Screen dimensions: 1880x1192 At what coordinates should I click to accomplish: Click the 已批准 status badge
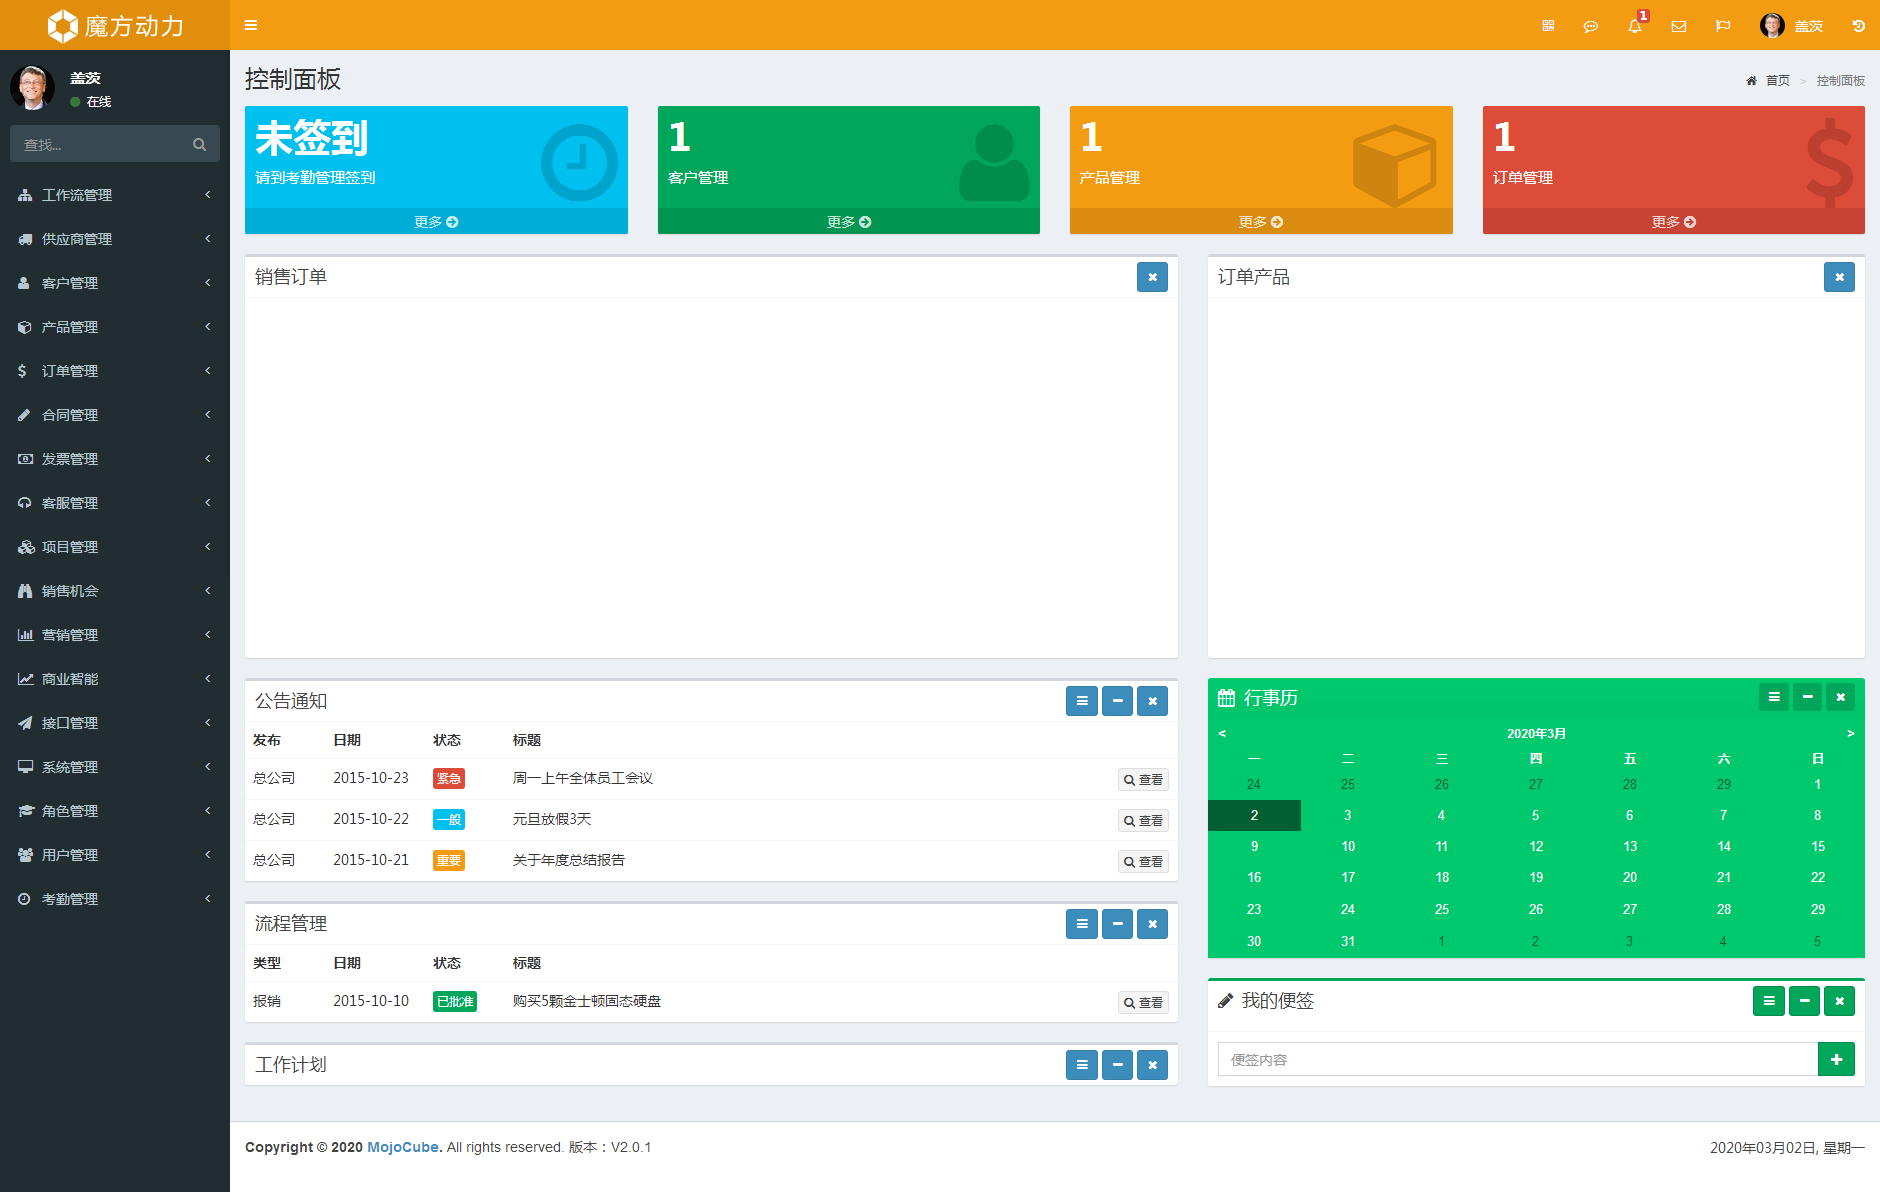click(455, 1002)
